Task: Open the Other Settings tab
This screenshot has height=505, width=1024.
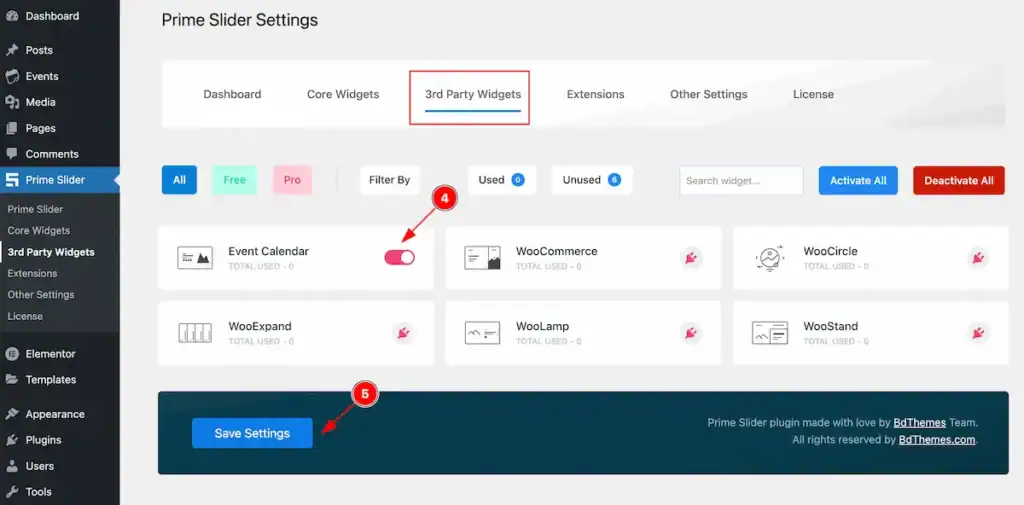Action: click(x=709, y=94)
